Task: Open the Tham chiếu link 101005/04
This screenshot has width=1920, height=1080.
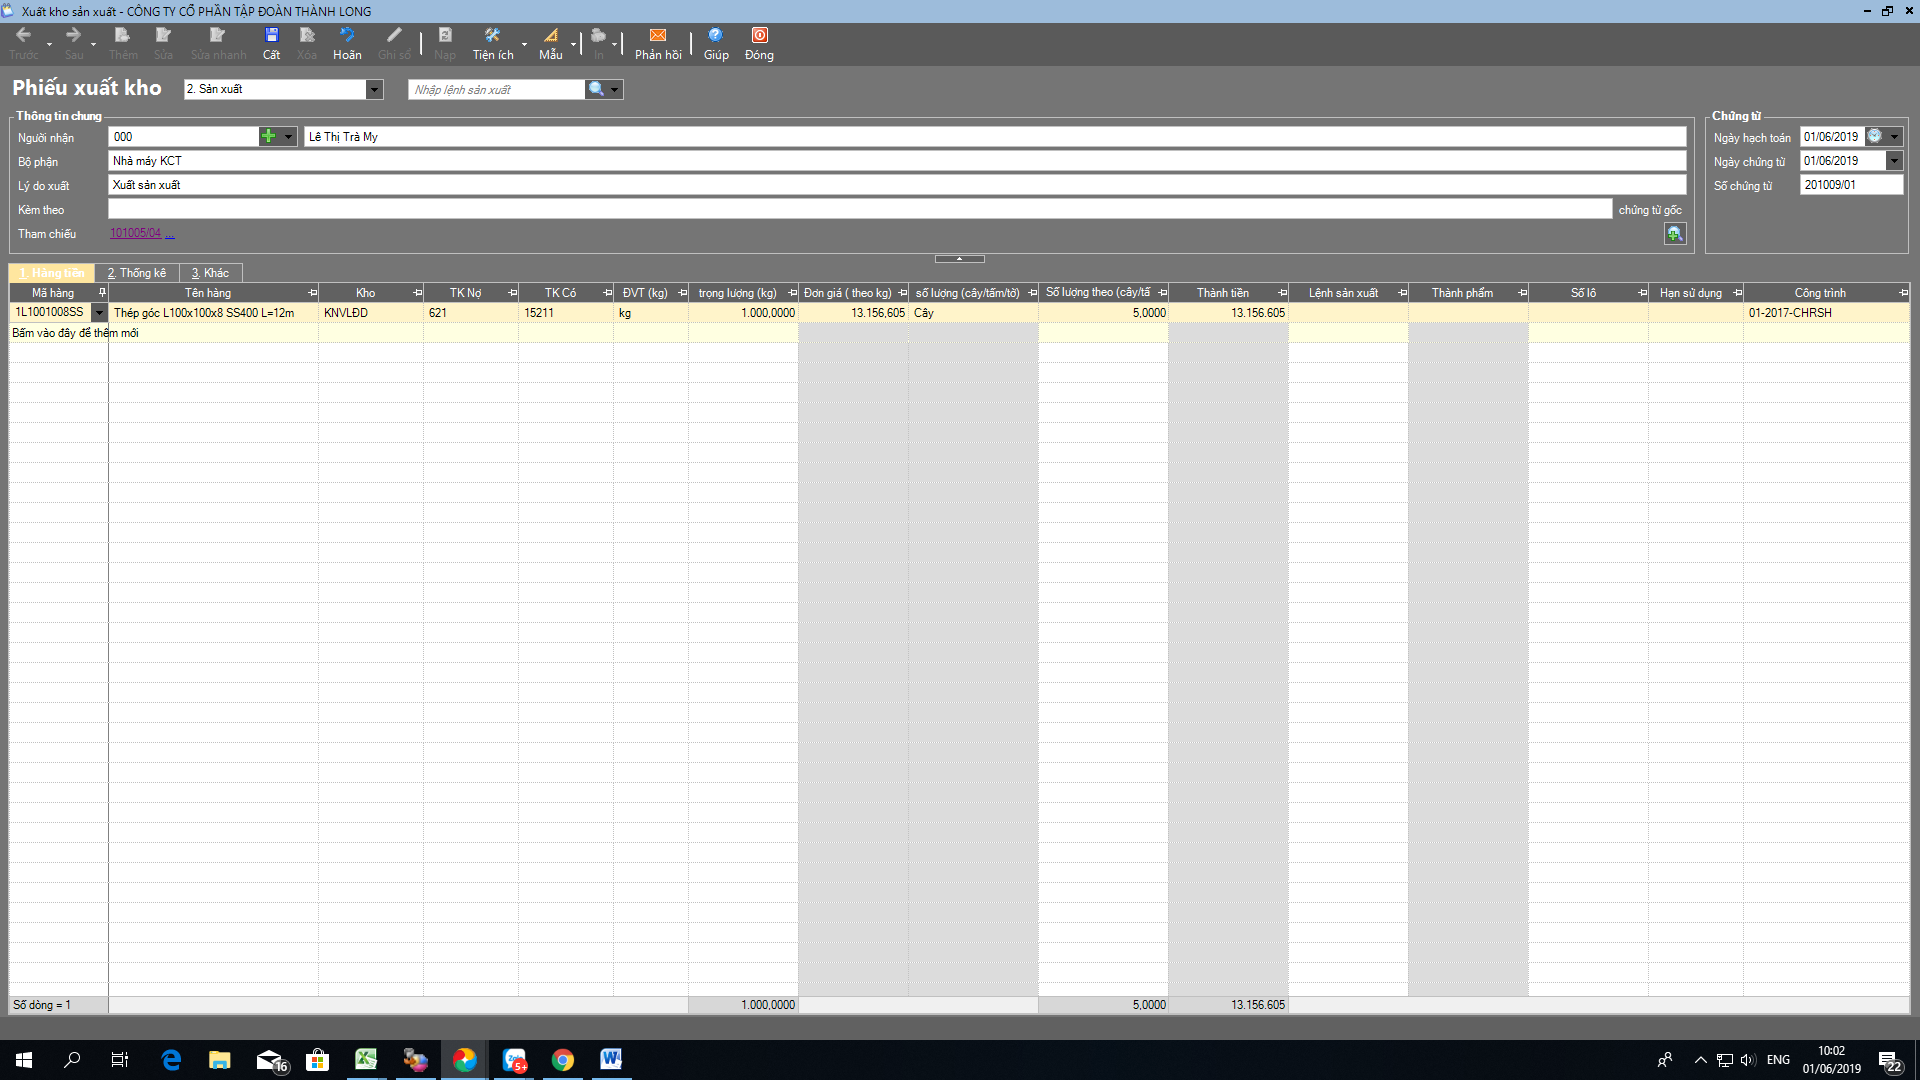Action: 135,233
